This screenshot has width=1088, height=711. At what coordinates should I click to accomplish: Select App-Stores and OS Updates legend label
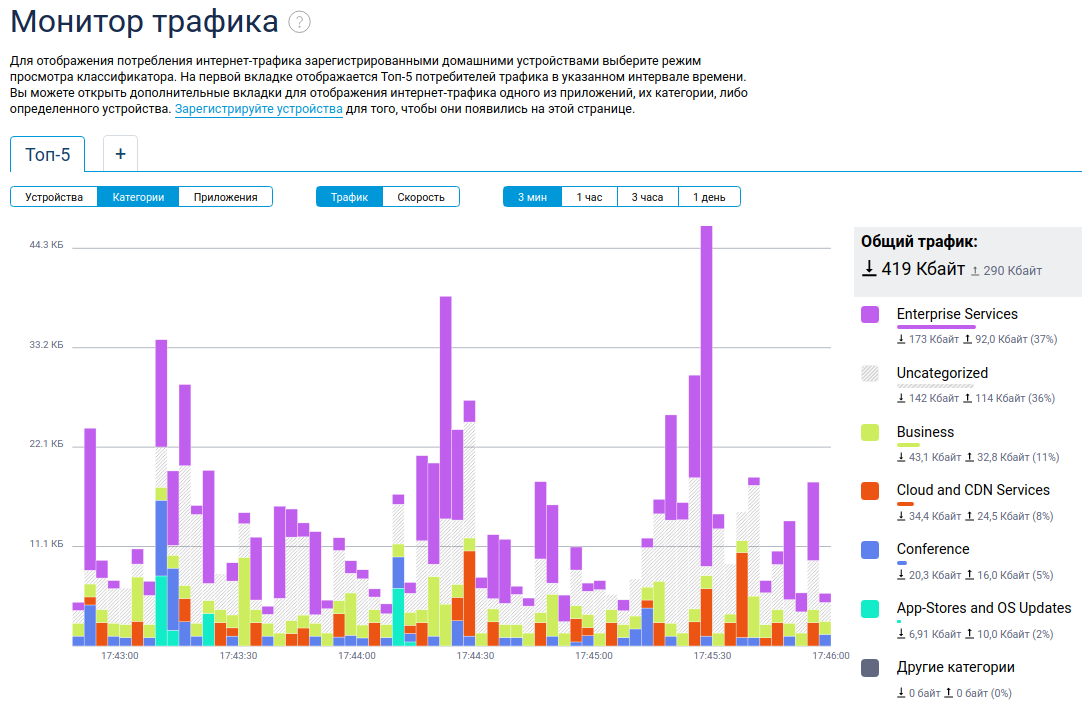coord(983,608)
